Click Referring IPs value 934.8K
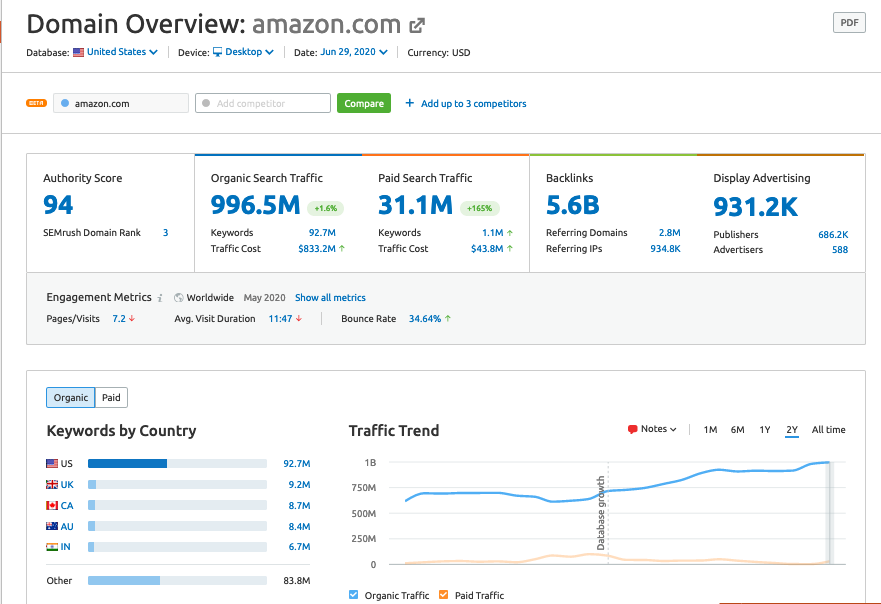Image resolution: width=881 pixels, height=604 pixels. tap(665, 248)
